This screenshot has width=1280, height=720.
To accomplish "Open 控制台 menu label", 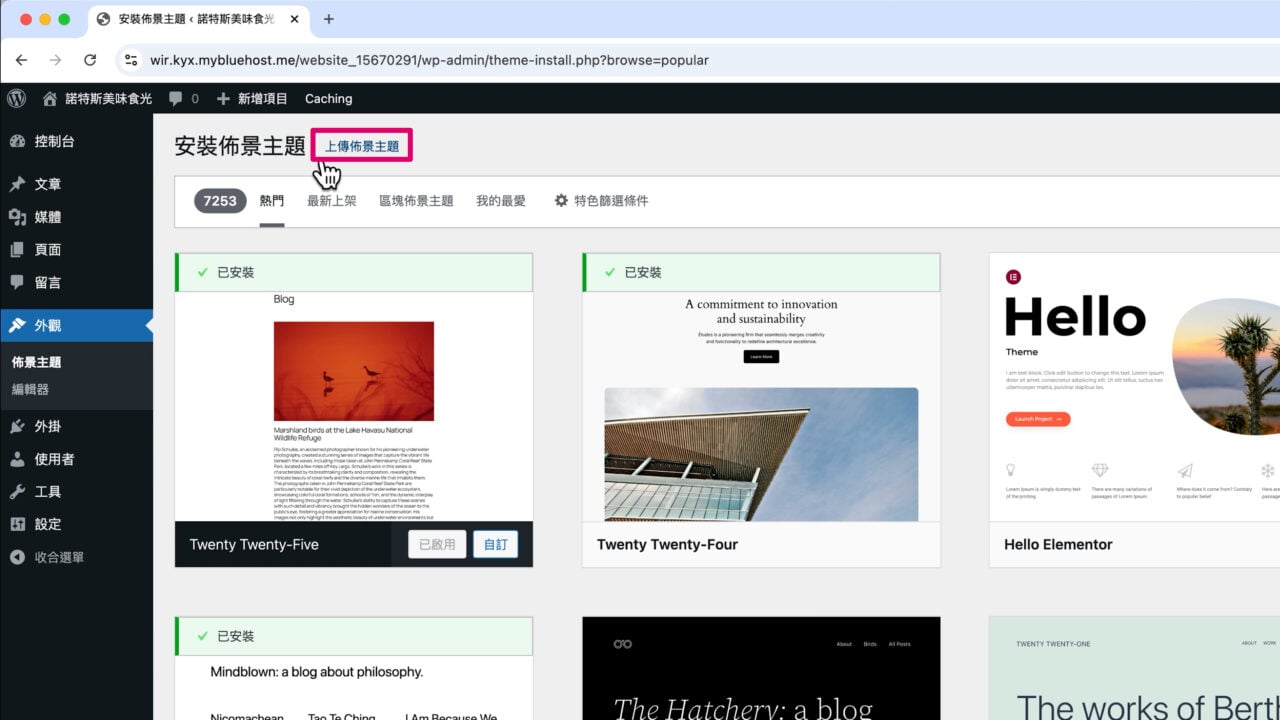I will [55, 141].
